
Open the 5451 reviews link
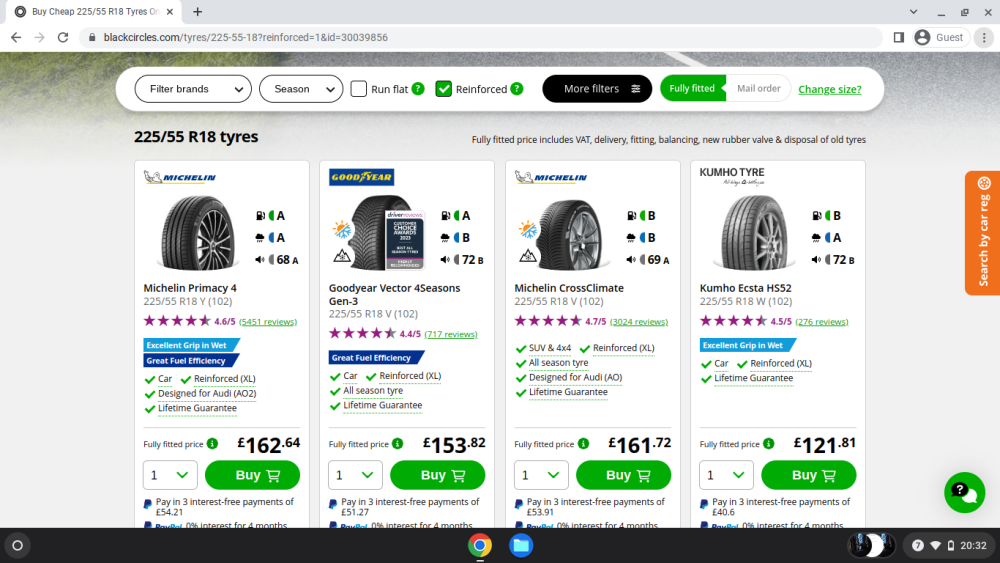pos(268,322)
